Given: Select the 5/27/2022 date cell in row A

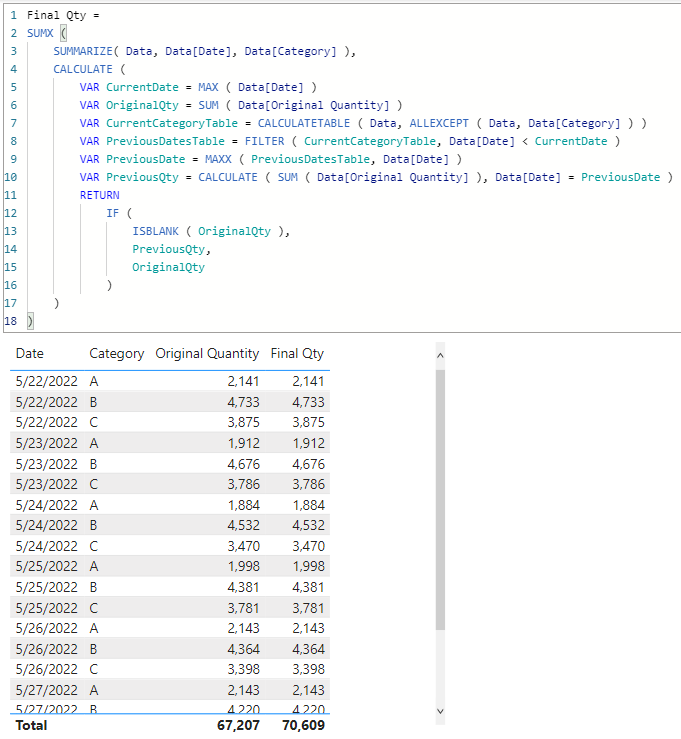Looking at the screenshot, I should tap(47, 690).
